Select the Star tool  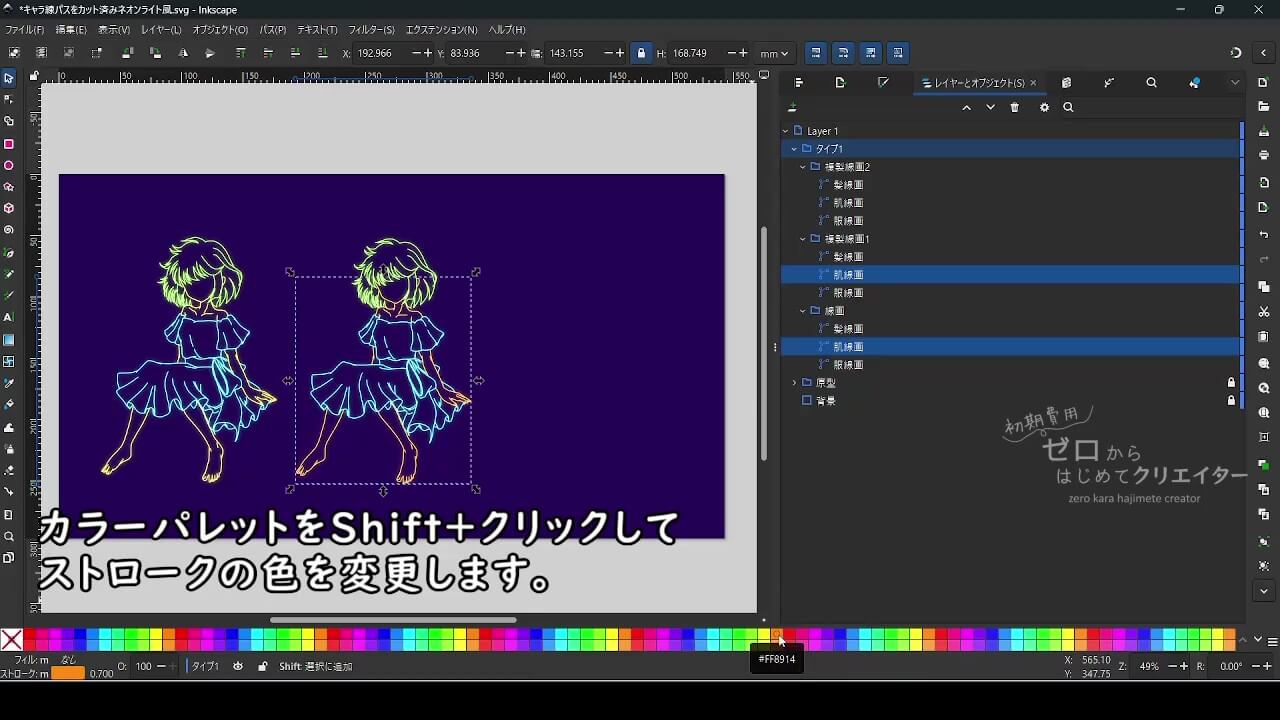tap(11, 184)
